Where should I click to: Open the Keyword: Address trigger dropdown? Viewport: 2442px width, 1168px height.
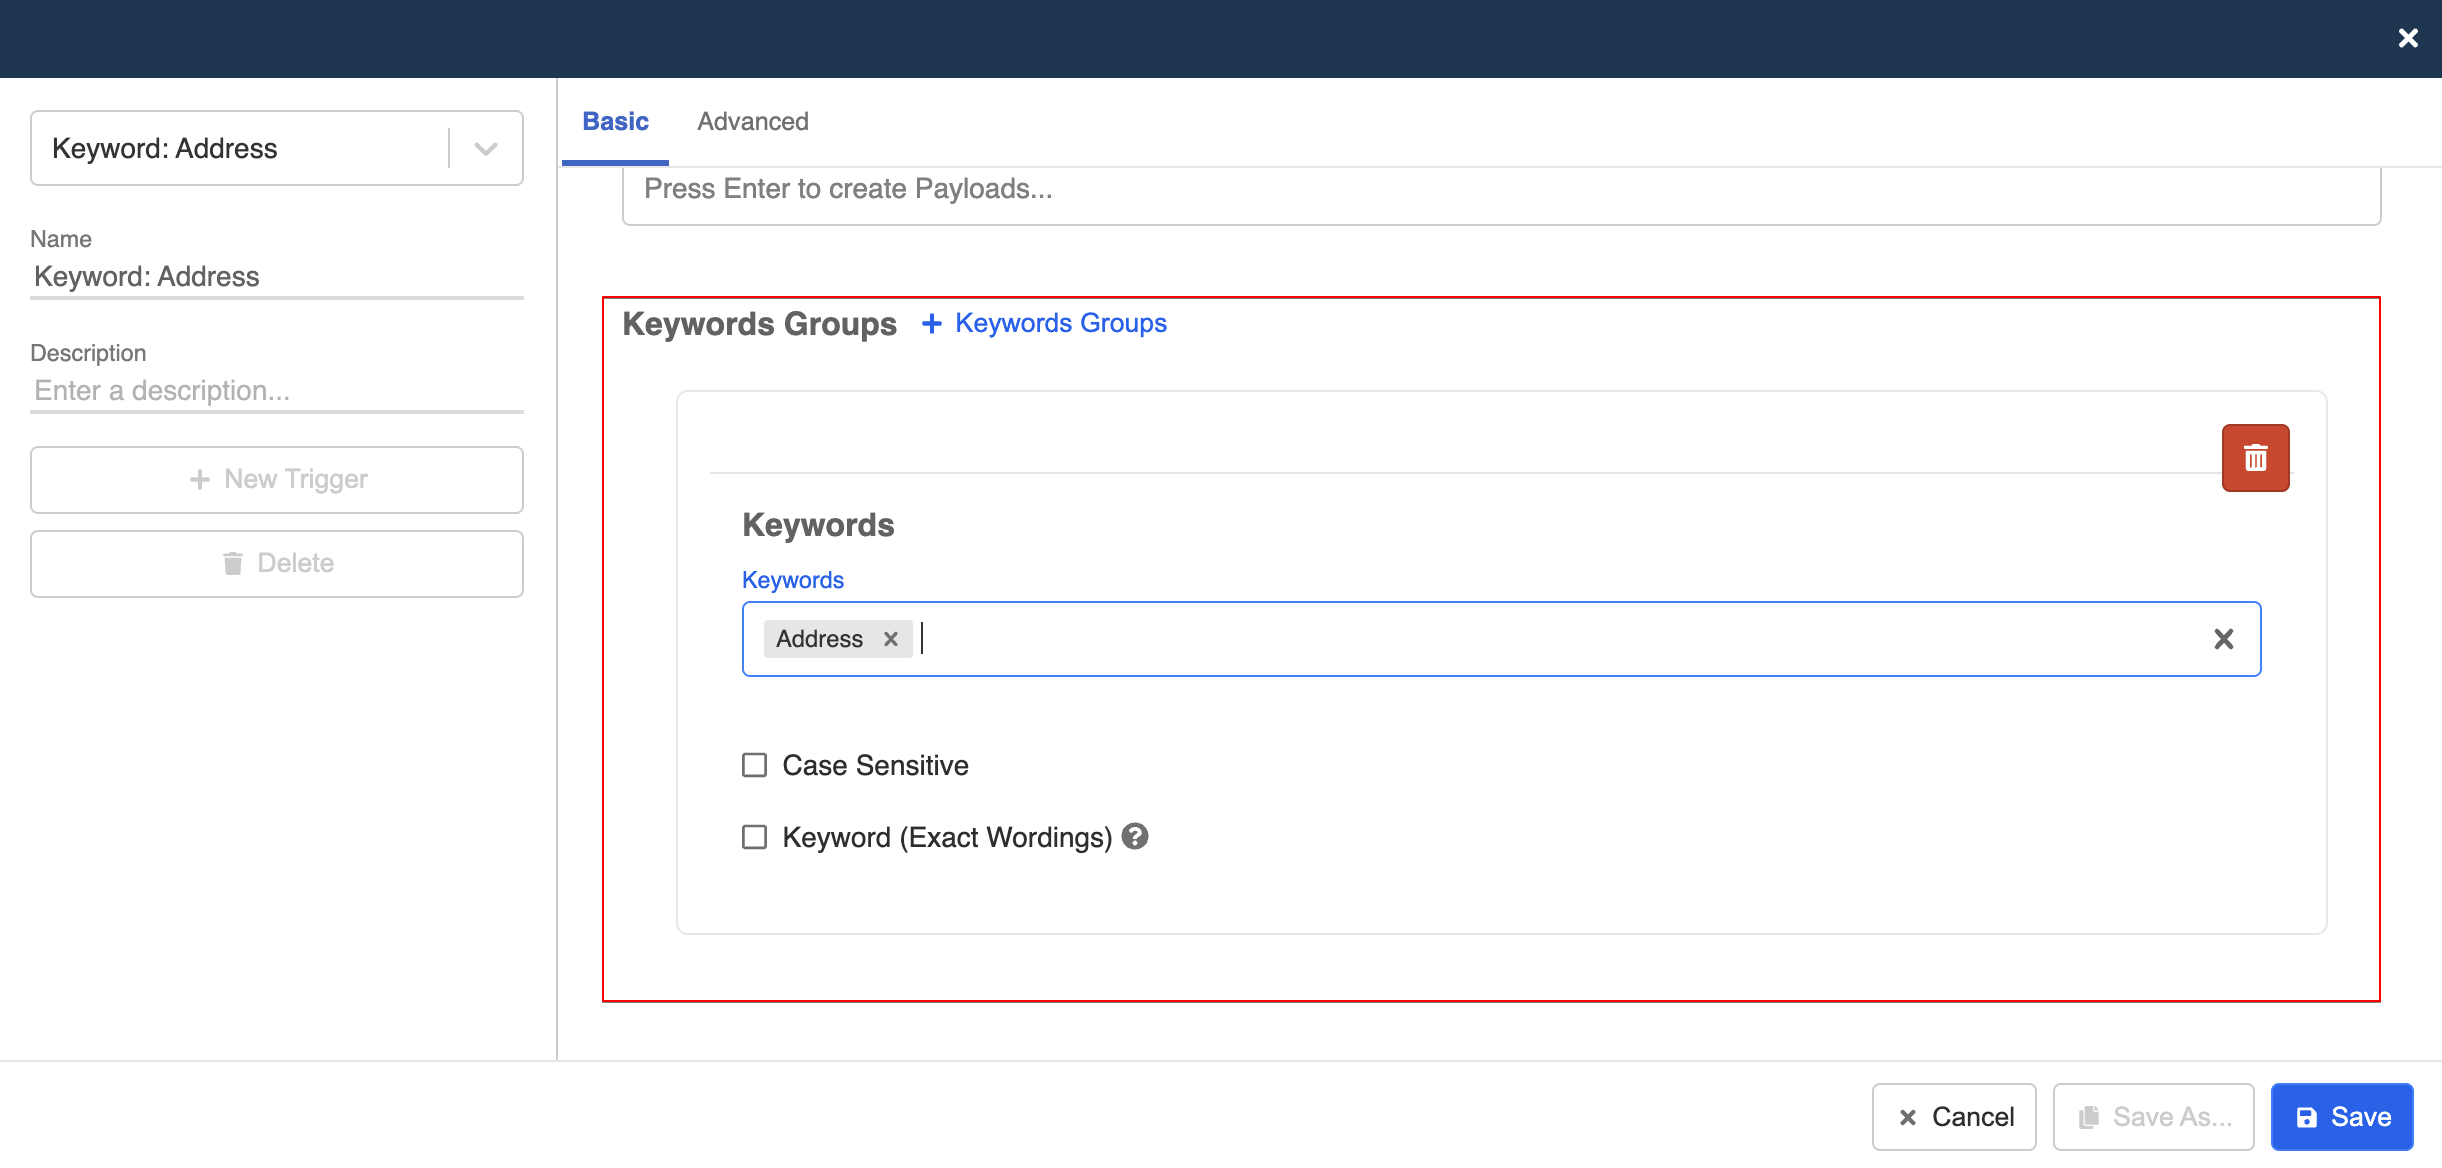(x=487, y=148)
